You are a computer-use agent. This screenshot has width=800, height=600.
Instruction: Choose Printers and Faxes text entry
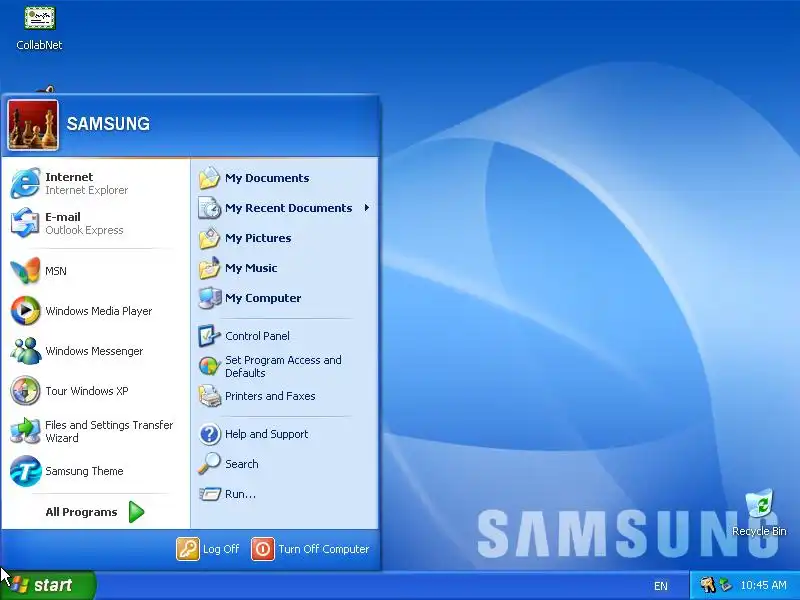(270, 396)
